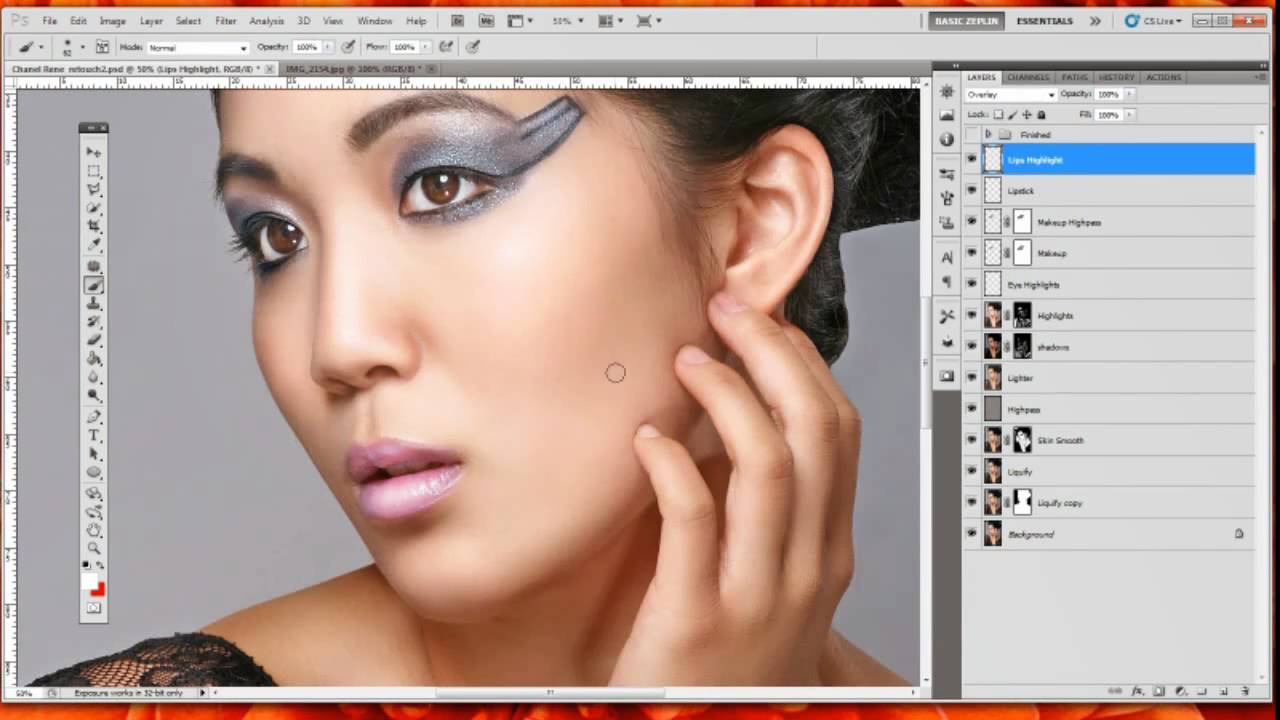The image size is (1280, 720).
Task: Click the add layer style fx icon
Action: tap(1137, 691)
